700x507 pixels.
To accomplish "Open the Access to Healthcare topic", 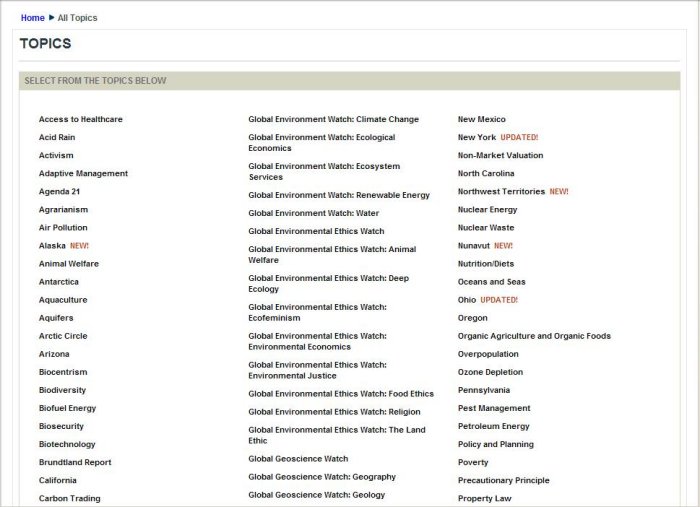I will click(80, 119).
